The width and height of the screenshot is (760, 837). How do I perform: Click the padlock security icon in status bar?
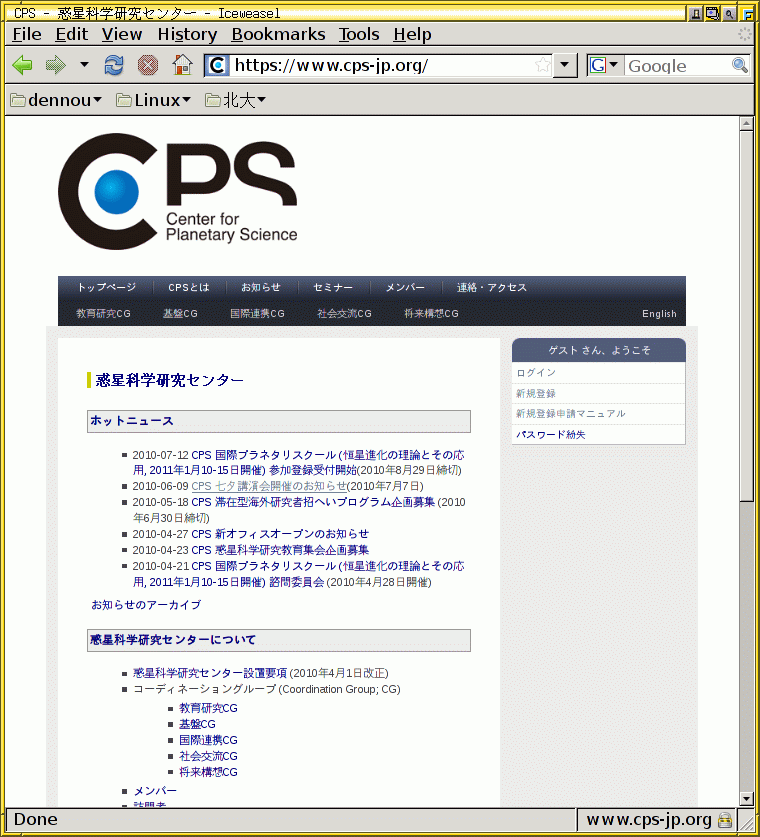coord(725,819)
